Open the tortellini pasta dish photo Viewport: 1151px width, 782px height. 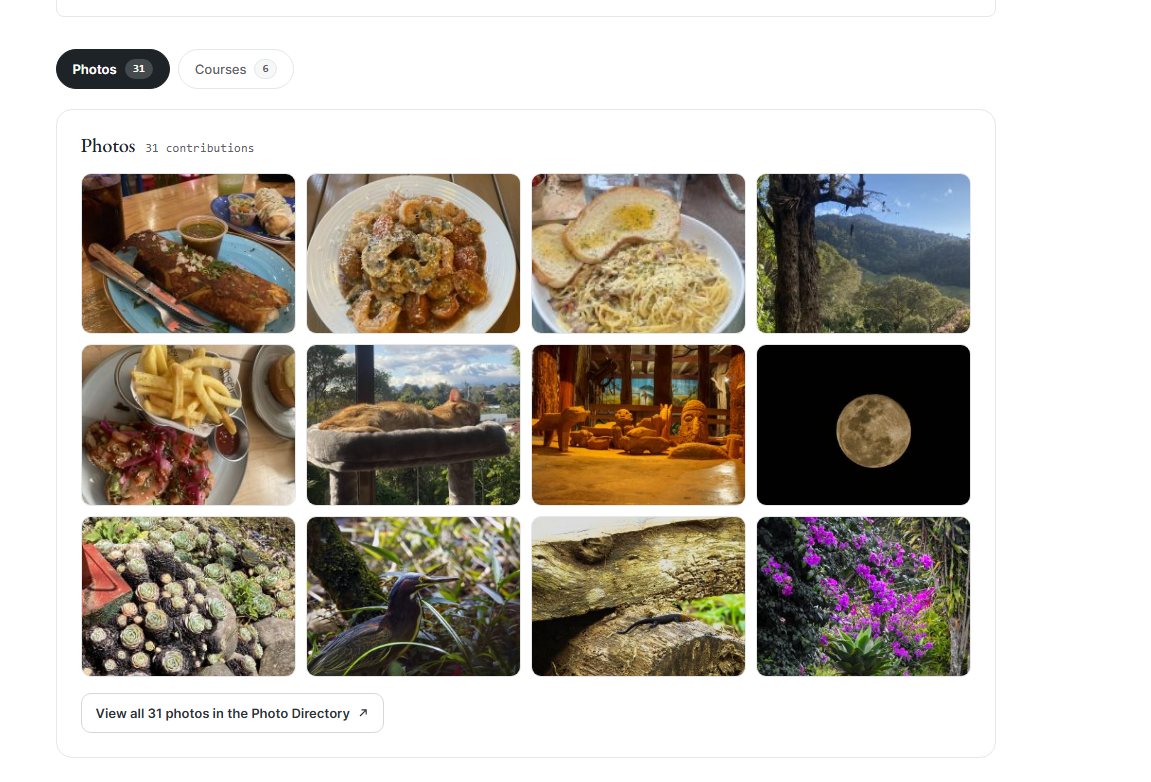(413, 253)
